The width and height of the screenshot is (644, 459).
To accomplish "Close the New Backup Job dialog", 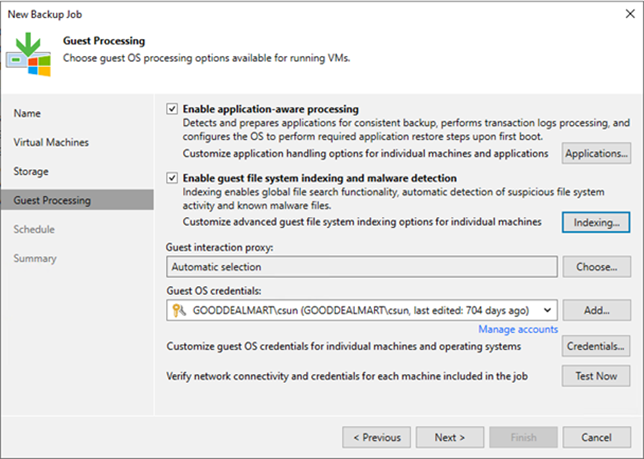I will pyautogui.click(x=625, y=12).
